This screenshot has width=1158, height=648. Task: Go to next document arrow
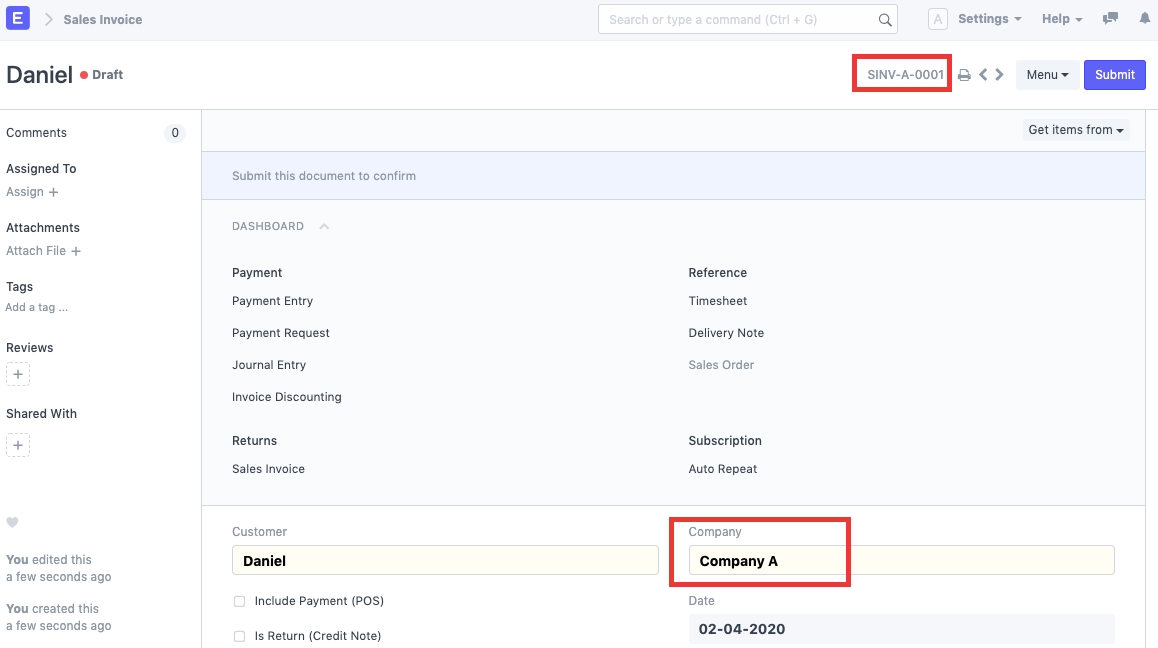tap(999, 75)
